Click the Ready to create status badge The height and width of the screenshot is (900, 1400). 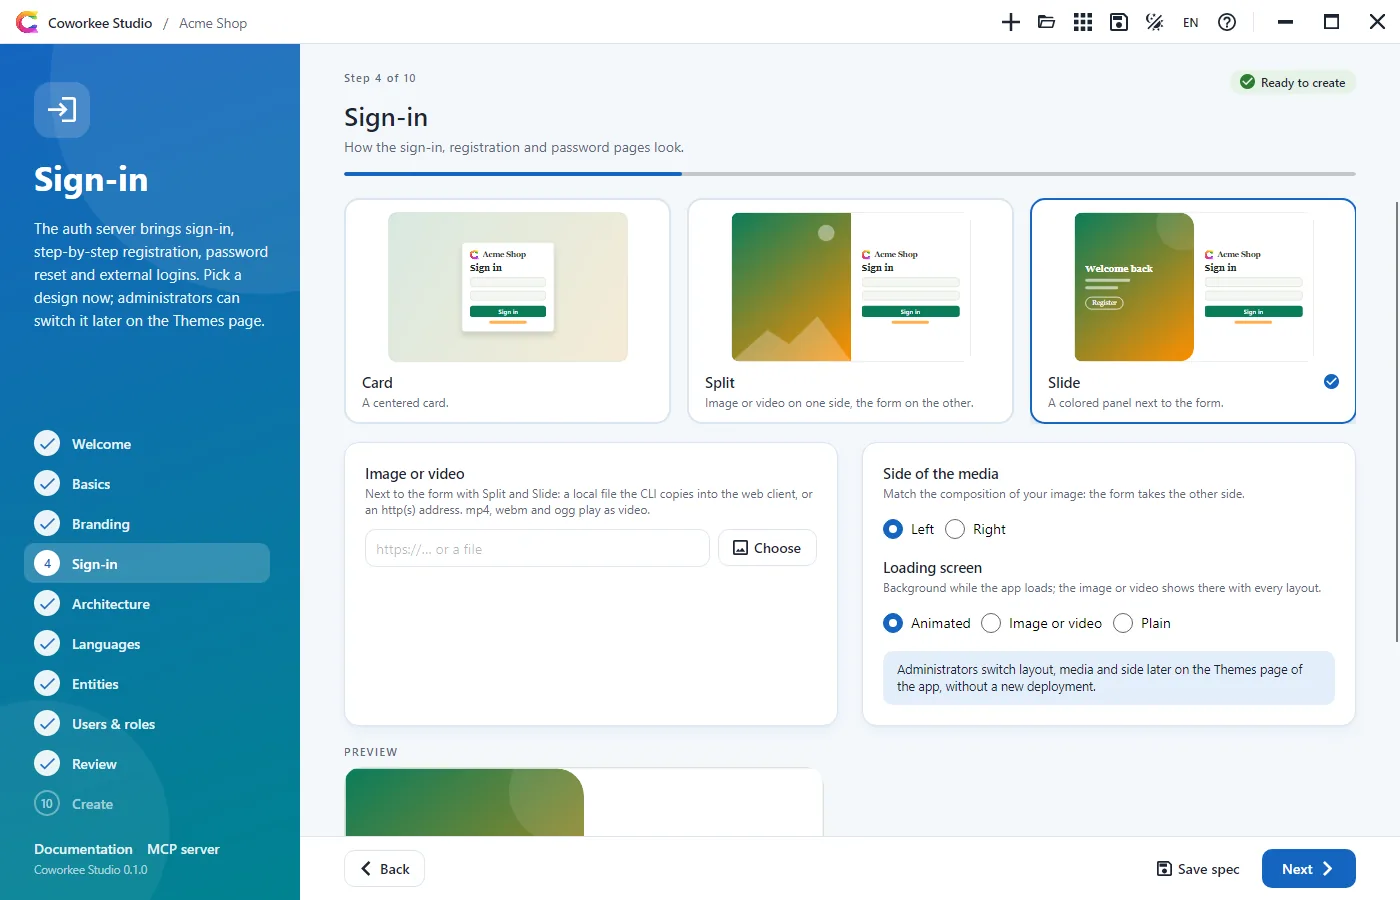[x=1292, y=82]
